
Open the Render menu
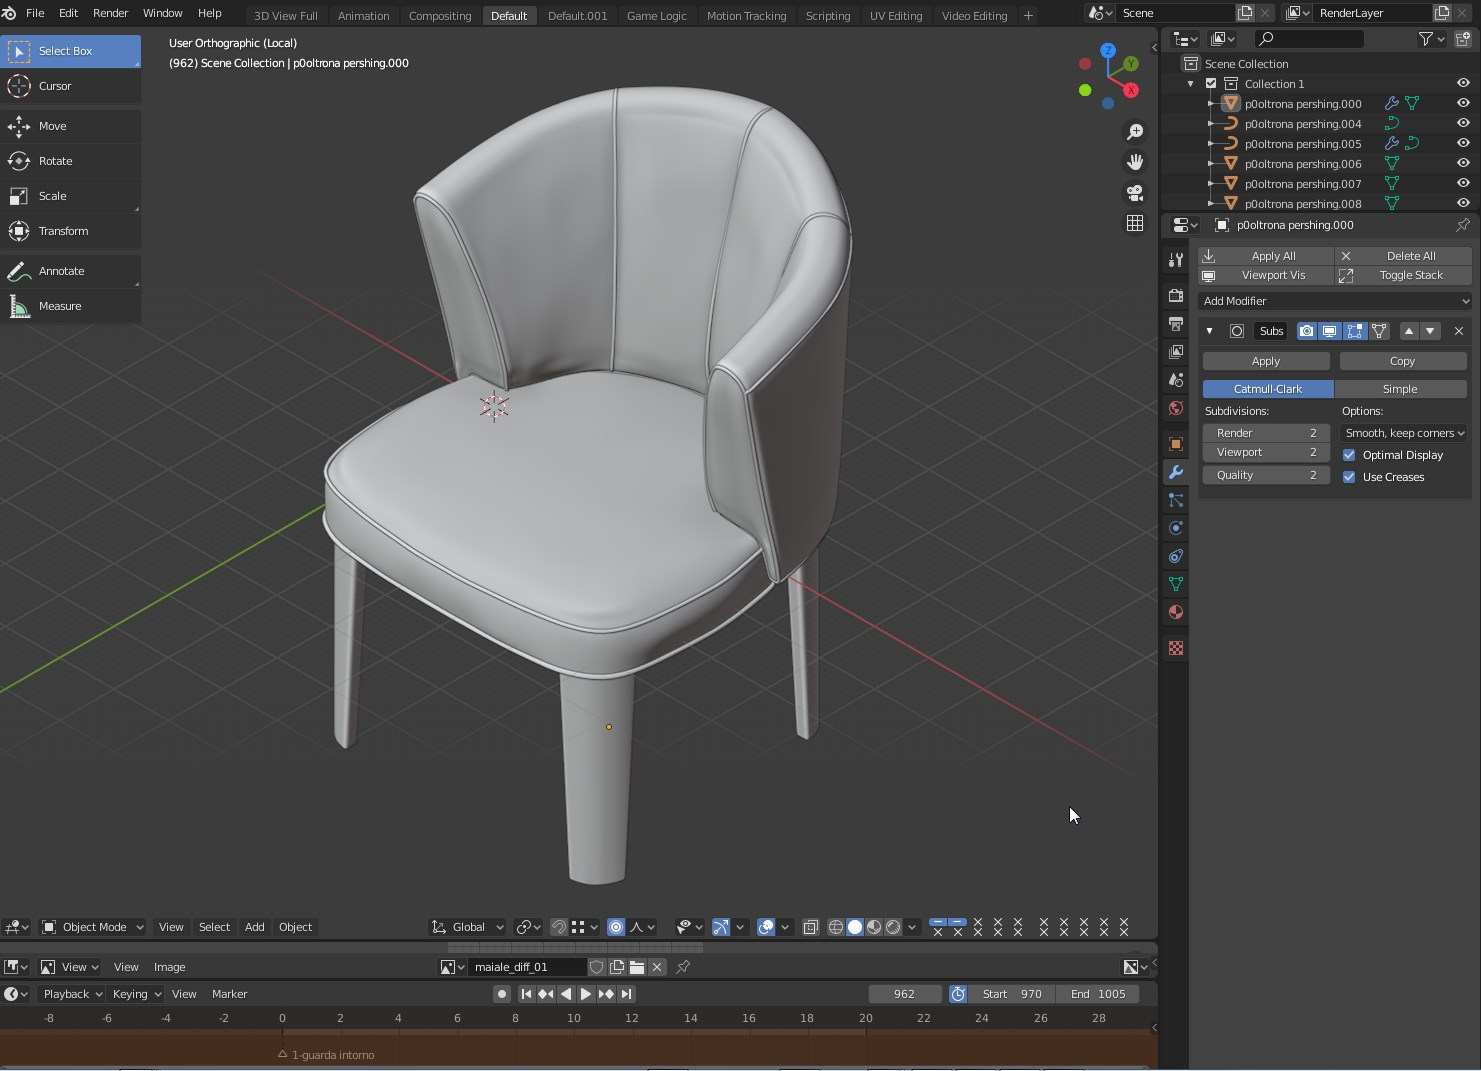tap(110, 13)
